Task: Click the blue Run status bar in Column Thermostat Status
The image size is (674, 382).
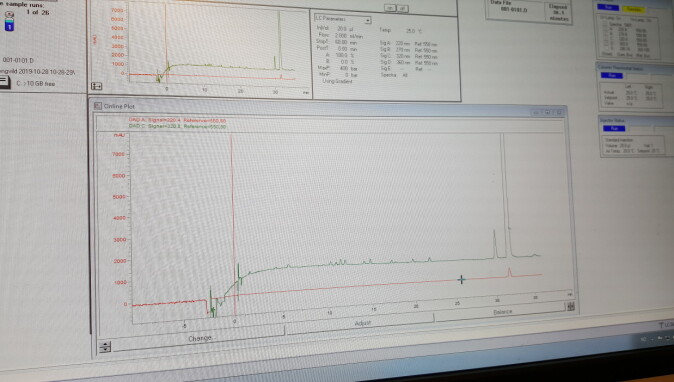Action: click(x=611, y=76)
